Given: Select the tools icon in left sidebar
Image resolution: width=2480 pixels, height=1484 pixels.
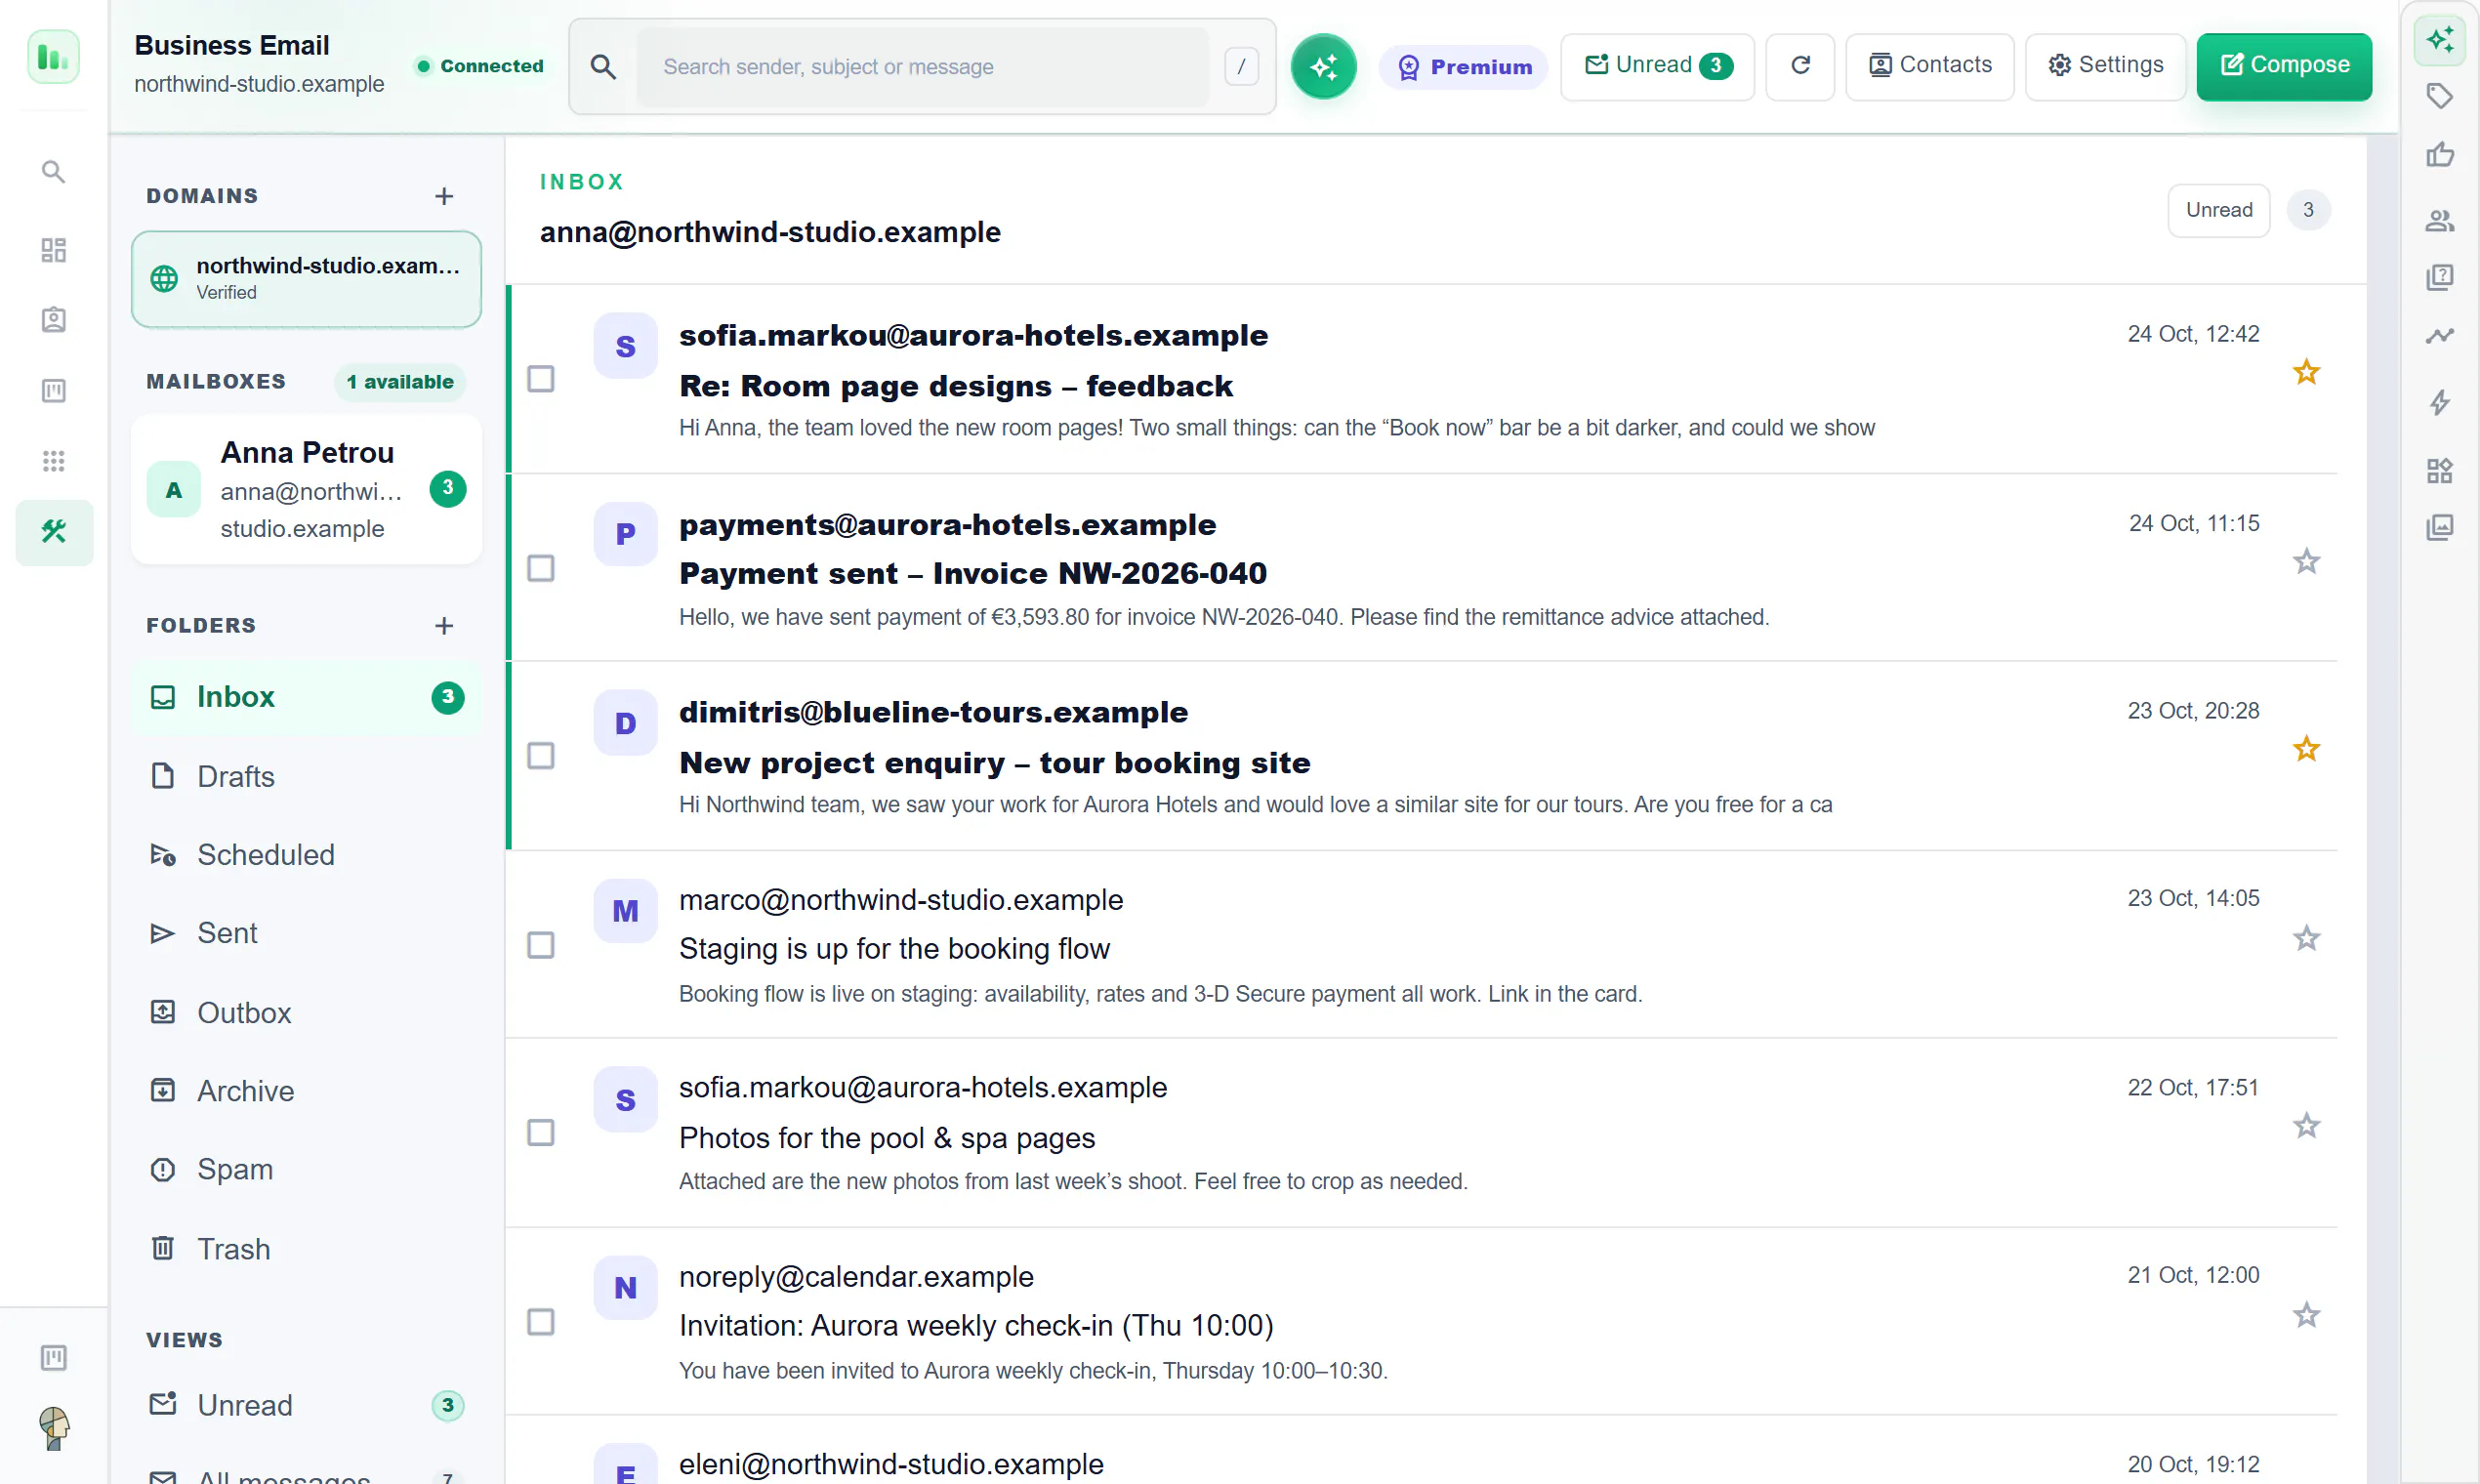Looking at the screenshot, I should tap(54, 532).
